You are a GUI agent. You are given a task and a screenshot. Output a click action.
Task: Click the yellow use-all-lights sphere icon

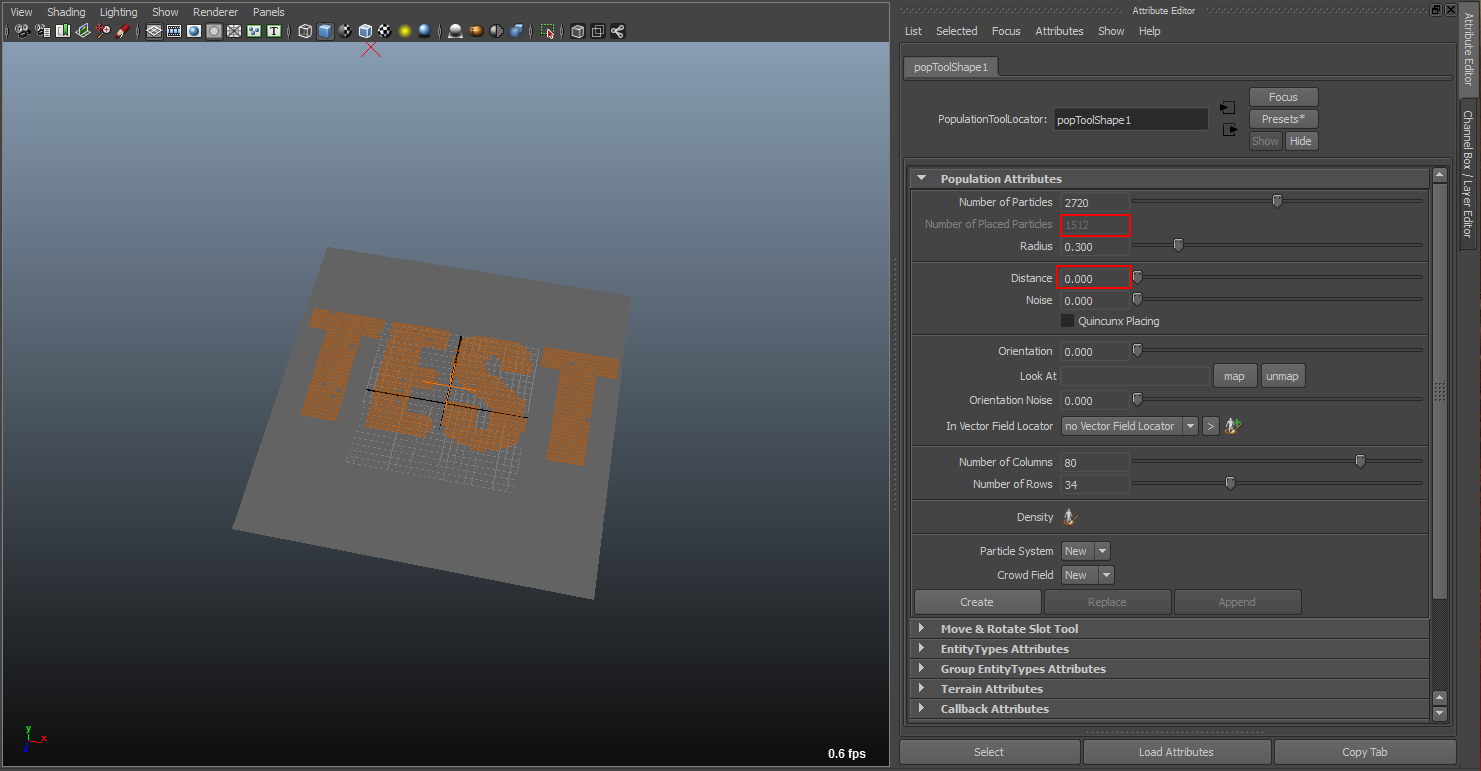tap(404, 31)
